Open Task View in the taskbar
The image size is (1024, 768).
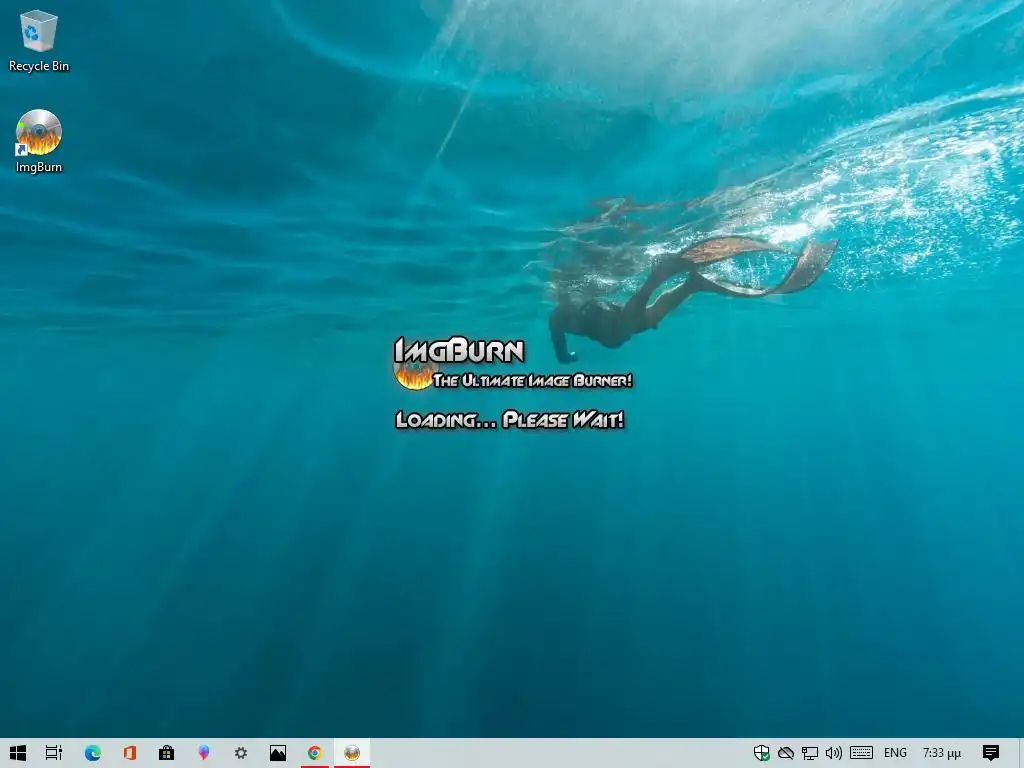tap(54, 753)
